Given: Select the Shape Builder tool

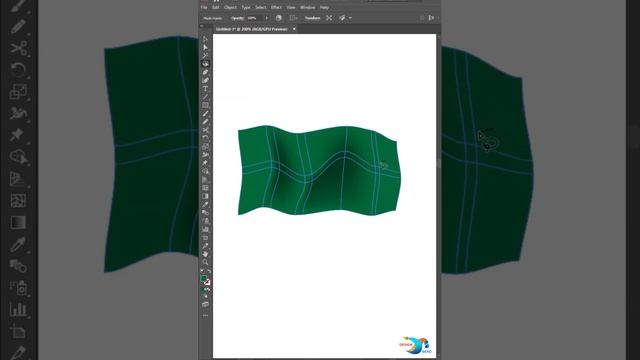Looking at the screenshot, I should (205, 171).
